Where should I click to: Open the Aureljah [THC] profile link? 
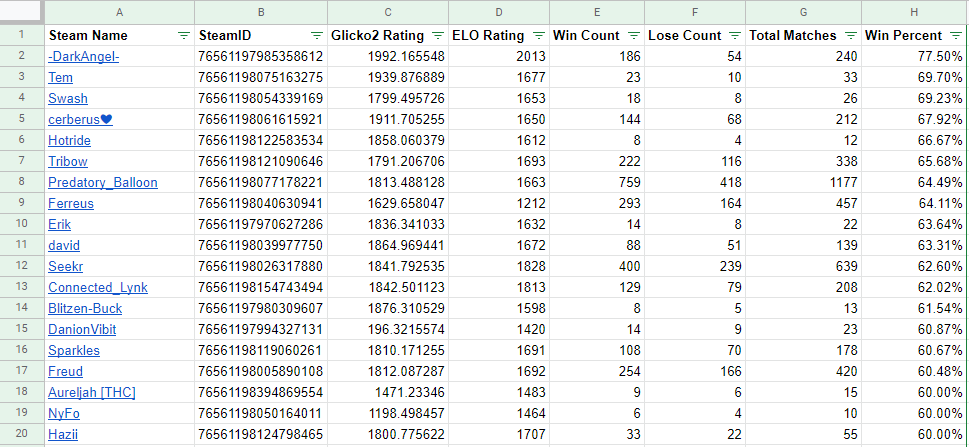tap(92, 393)
